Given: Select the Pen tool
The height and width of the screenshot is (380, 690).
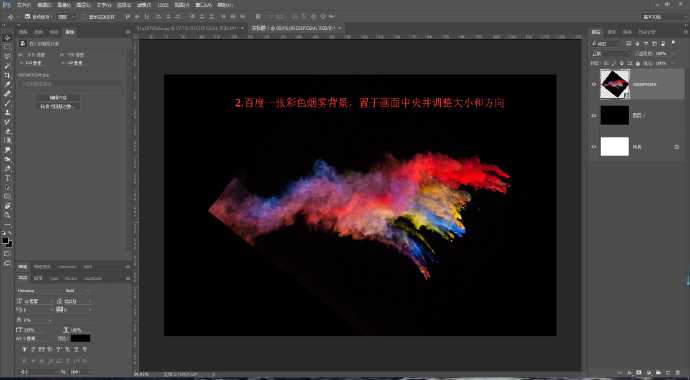Looking at the screenshot, I should tap(7, 168).
